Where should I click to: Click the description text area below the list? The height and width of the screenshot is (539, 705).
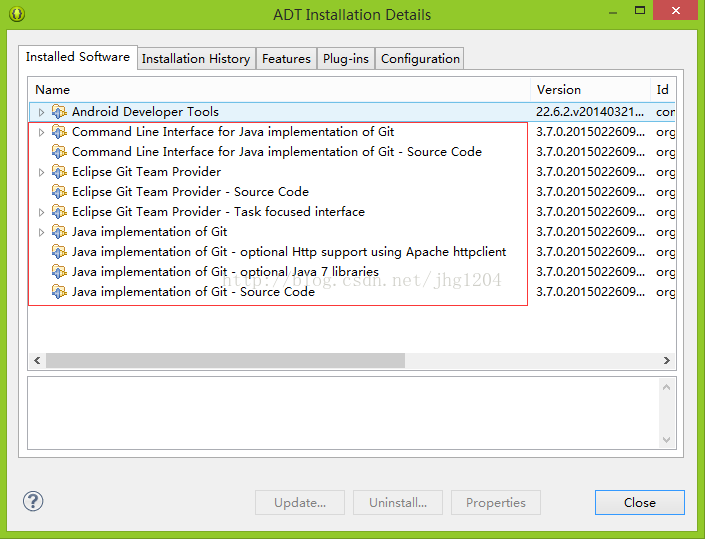[x=344, y=413]
